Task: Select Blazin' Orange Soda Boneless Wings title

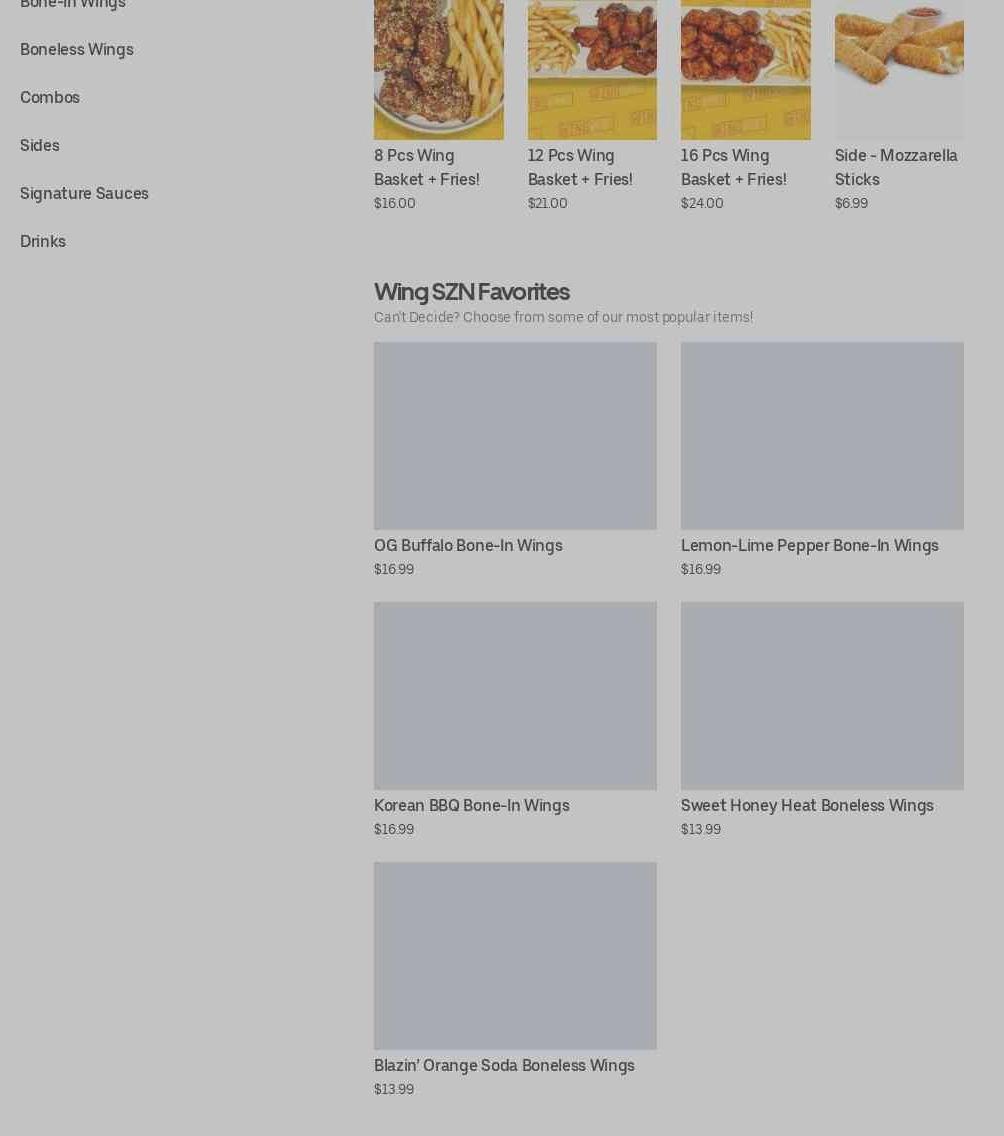Action: coord(504,1065)
